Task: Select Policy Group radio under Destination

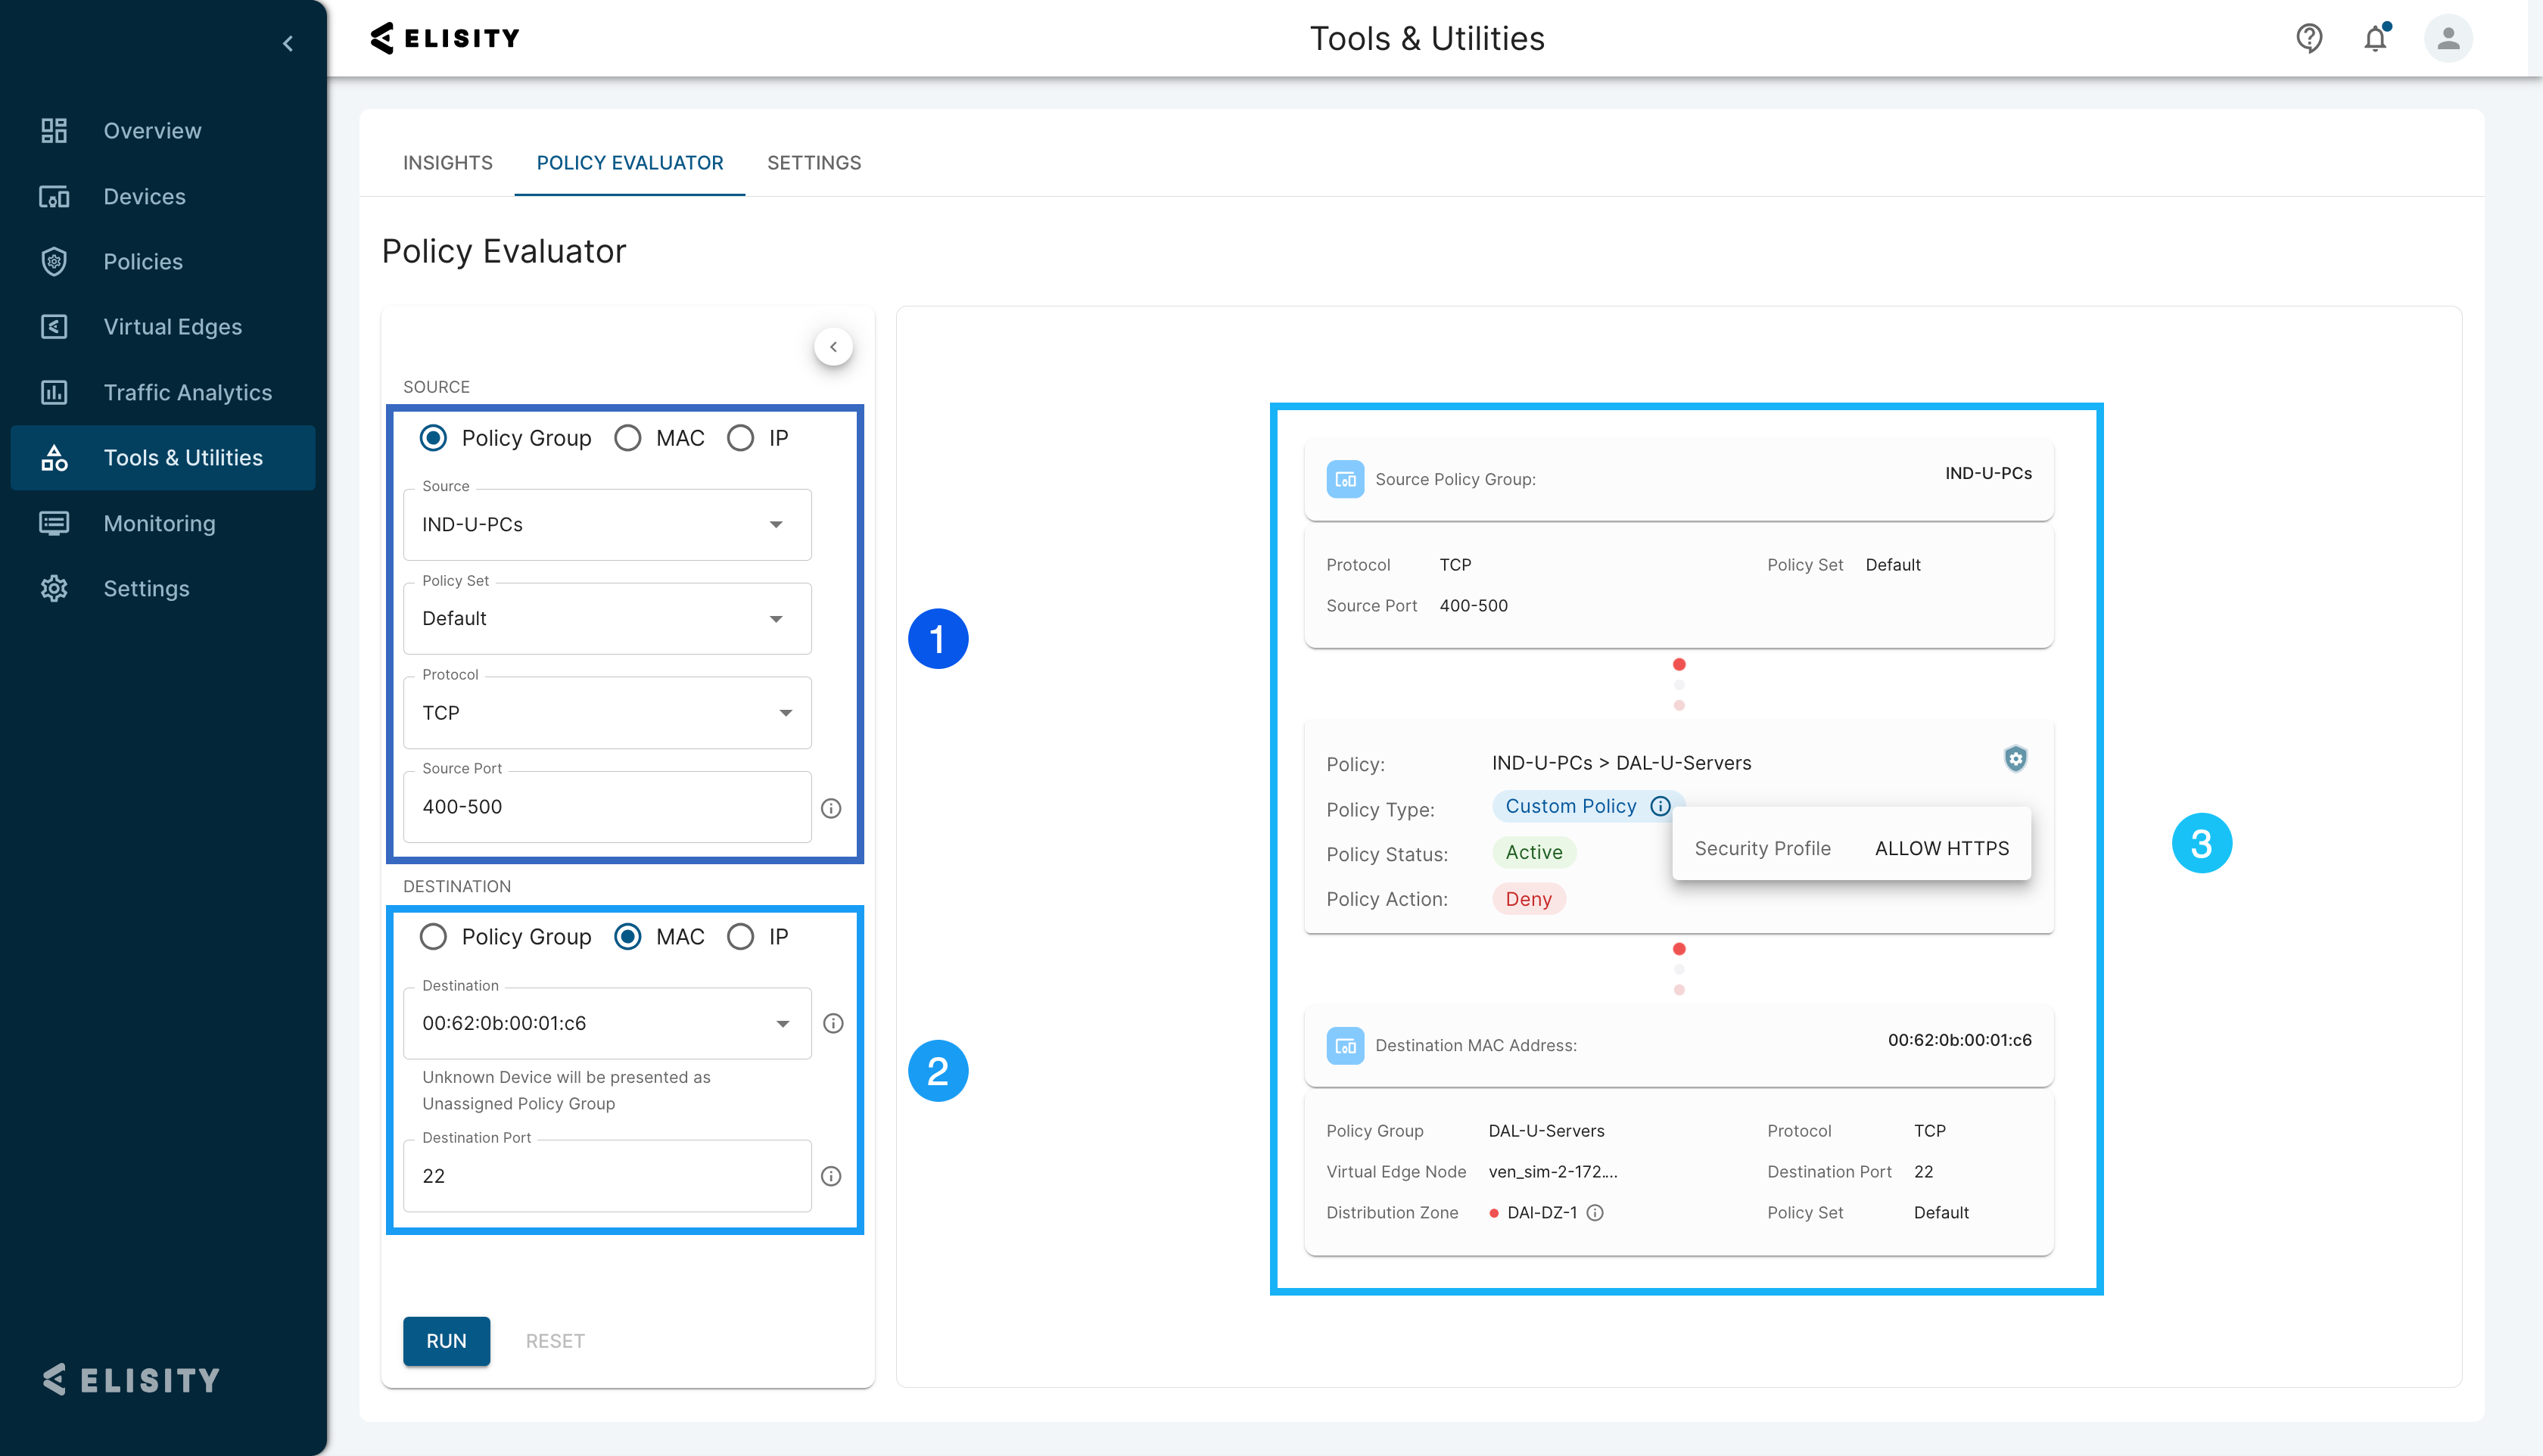Action: (x=433, y=937)
